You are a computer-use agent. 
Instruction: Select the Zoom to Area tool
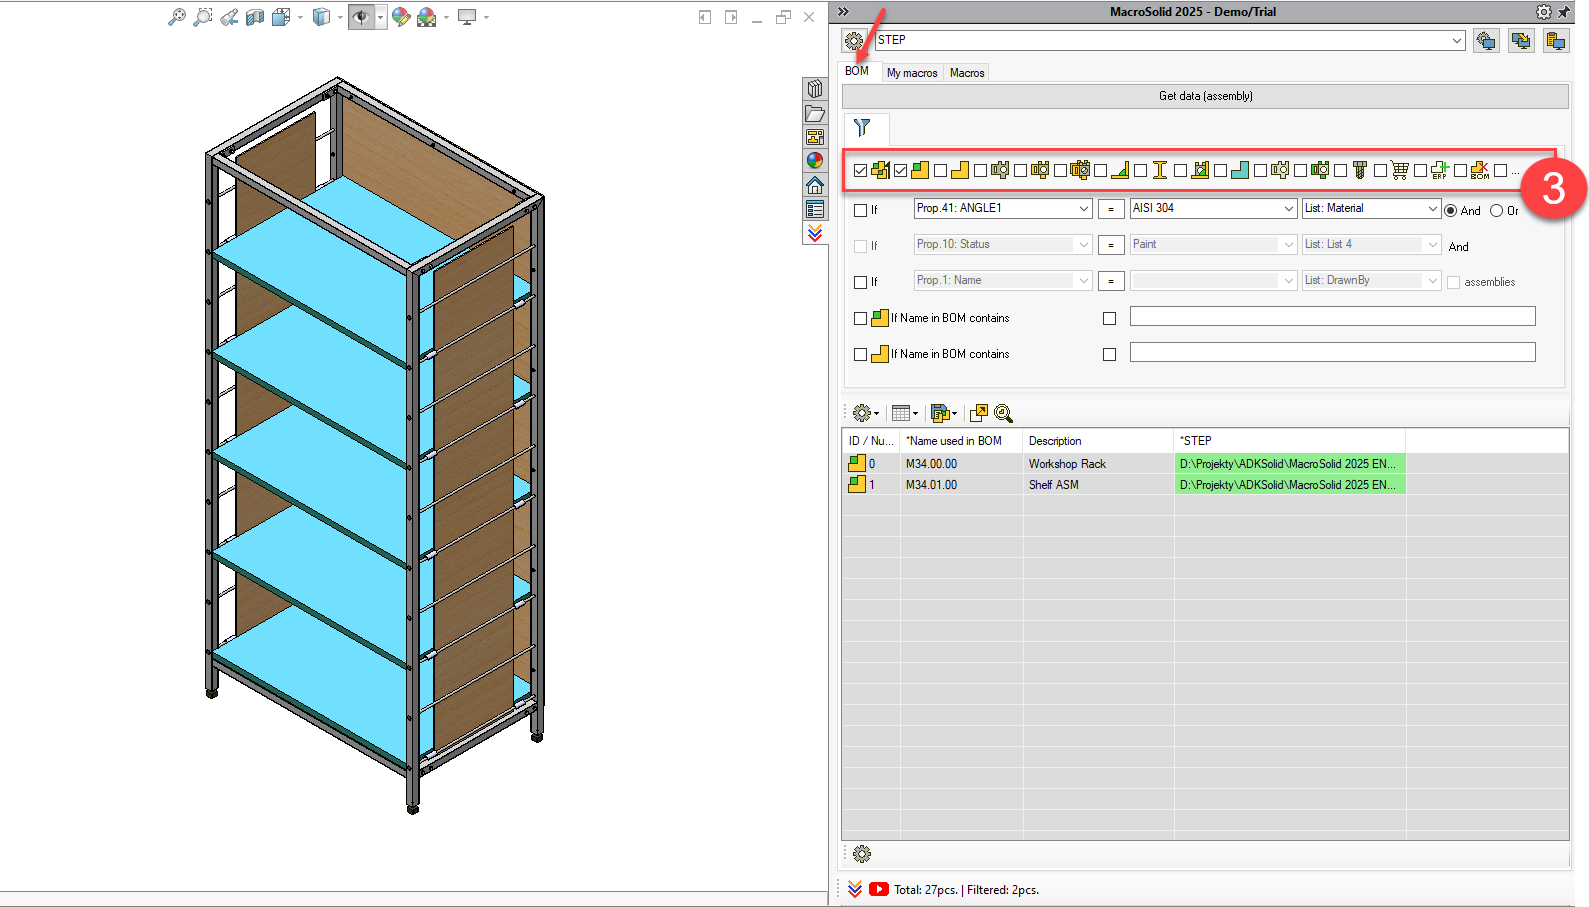203,17
